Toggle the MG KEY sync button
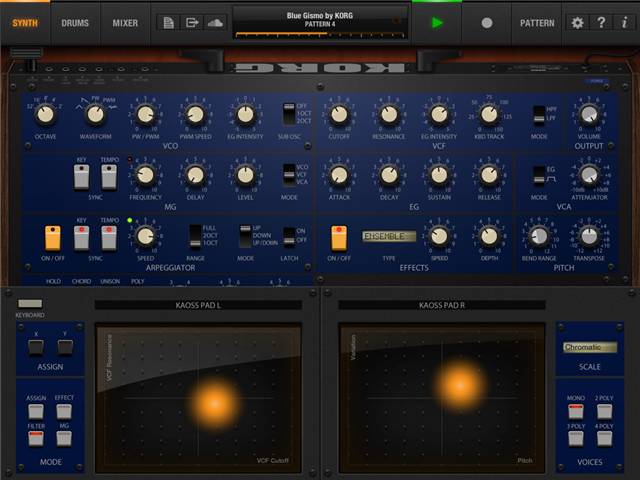Screen dimensions: 640x480 (x=81, y=177)
